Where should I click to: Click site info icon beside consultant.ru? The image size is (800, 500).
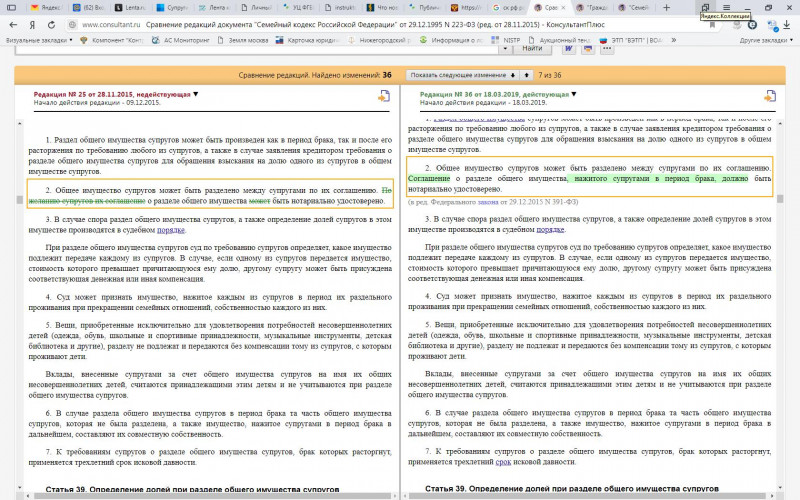pyautogui.click(x=72, y=24)
